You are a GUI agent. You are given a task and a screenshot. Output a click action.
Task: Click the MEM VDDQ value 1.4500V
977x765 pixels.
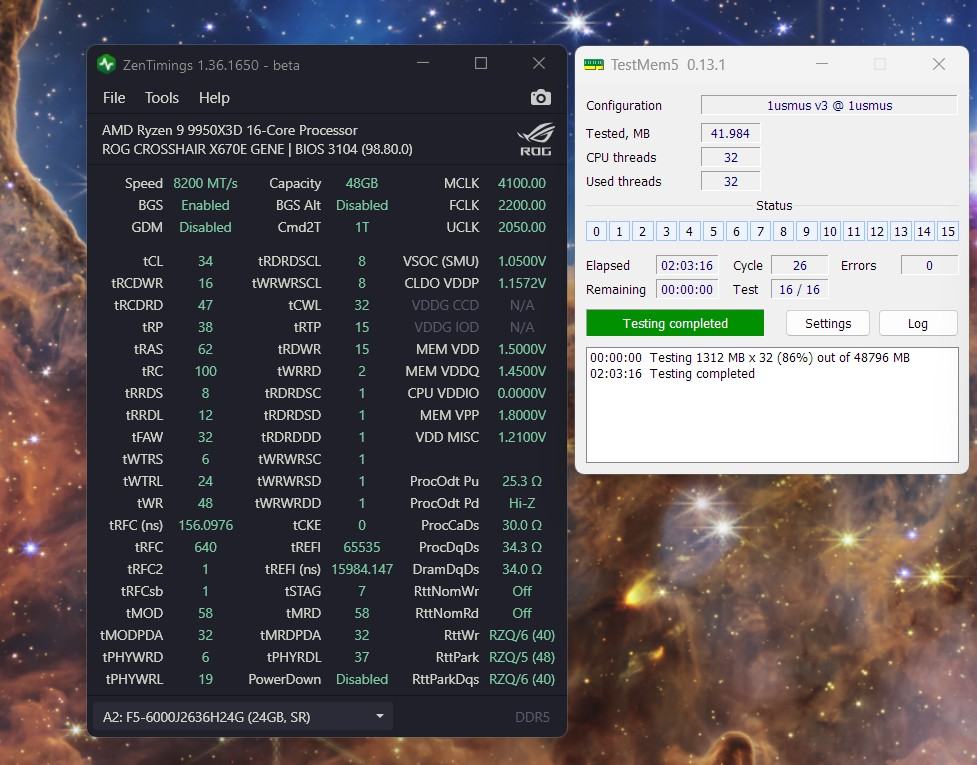tap(522, 371)
